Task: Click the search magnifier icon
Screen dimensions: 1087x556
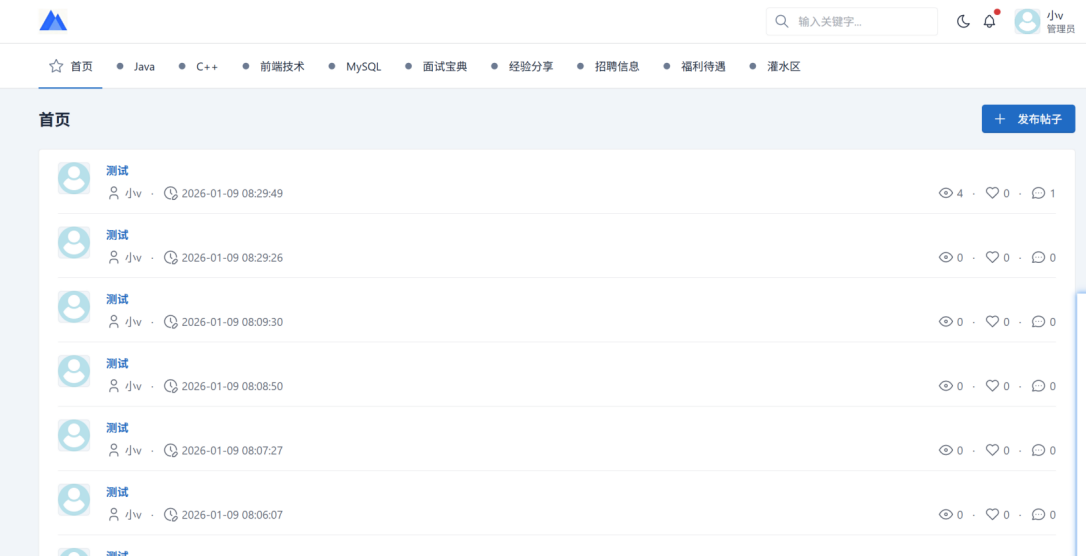Action: tap(781, 21)
